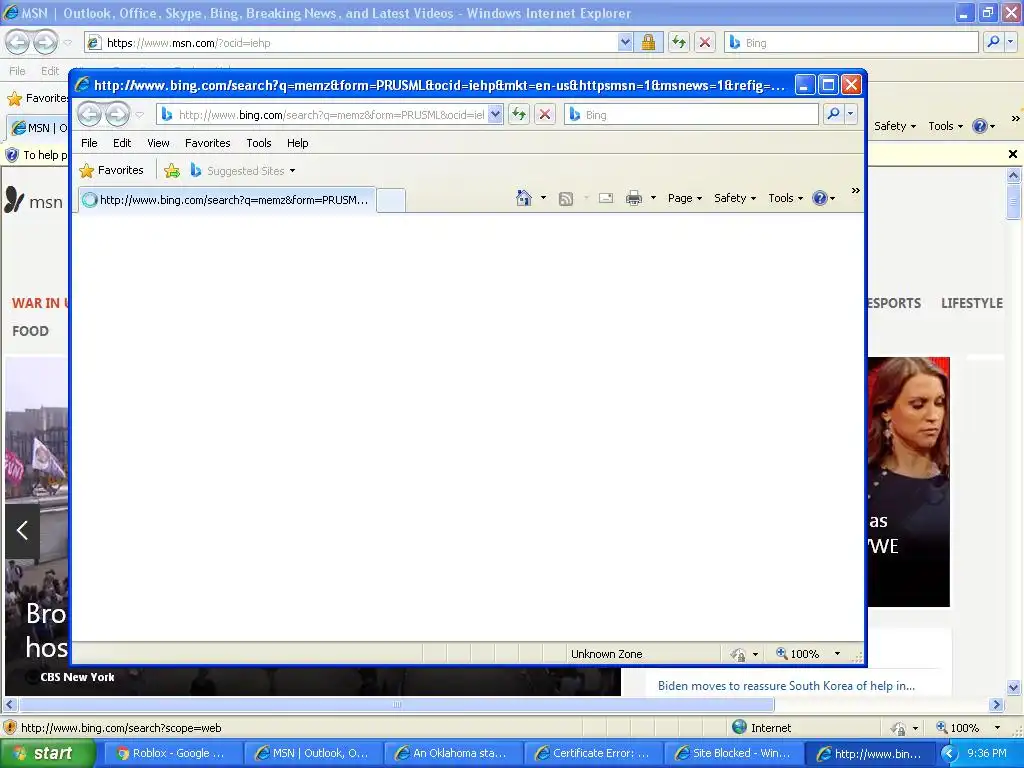Viewport: 1024px width, 768px height.
Task: Open Safety dropdown in front window
Action: point(735,198)
